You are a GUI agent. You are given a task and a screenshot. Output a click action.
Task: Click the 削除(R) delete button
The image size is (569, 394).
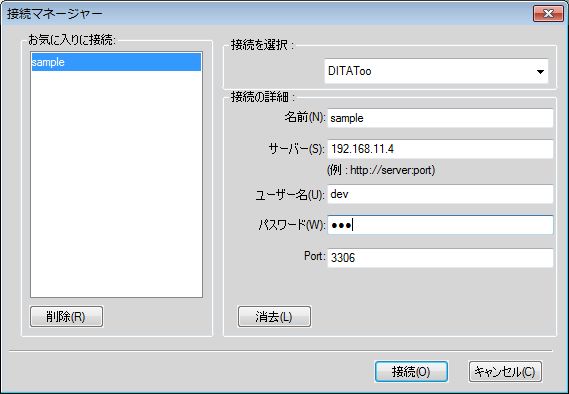tap(66, 317)
